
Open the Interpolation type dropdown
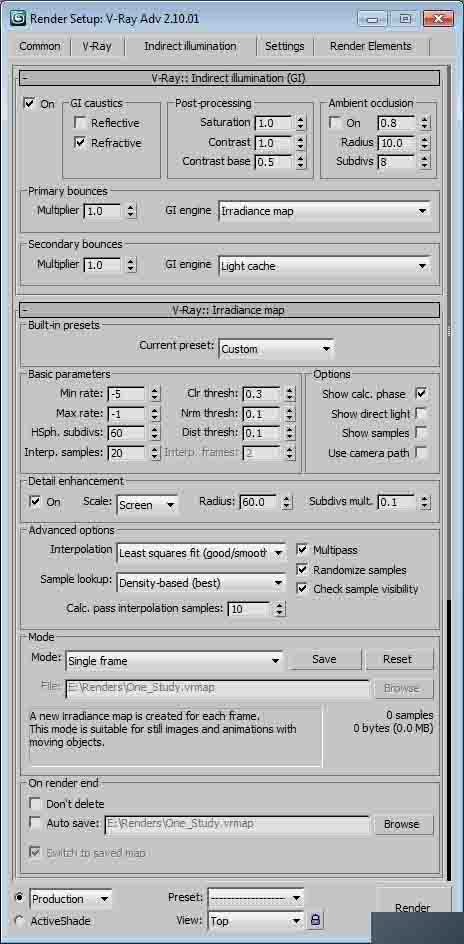202,553
